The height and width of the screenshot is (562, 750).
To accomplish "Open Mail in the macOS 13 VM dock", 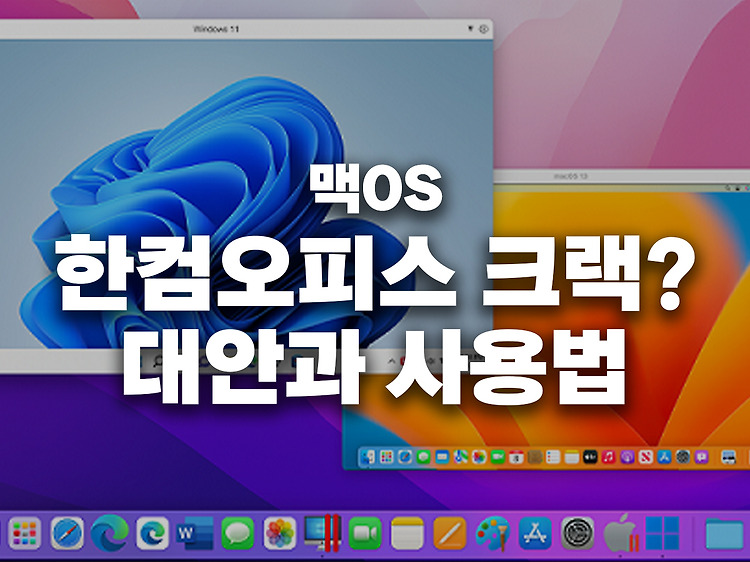I will 442,457.
